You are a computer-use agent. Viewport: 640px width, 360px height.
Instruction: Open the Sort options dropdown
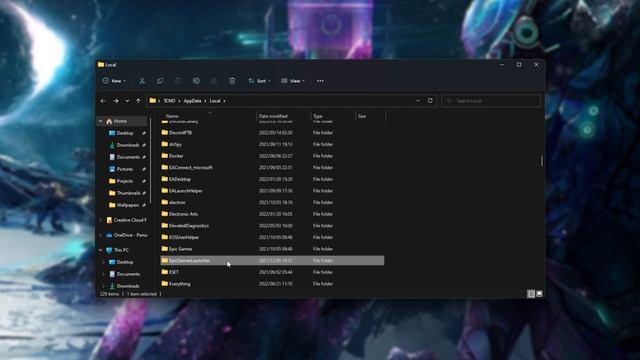click(260, 81)
